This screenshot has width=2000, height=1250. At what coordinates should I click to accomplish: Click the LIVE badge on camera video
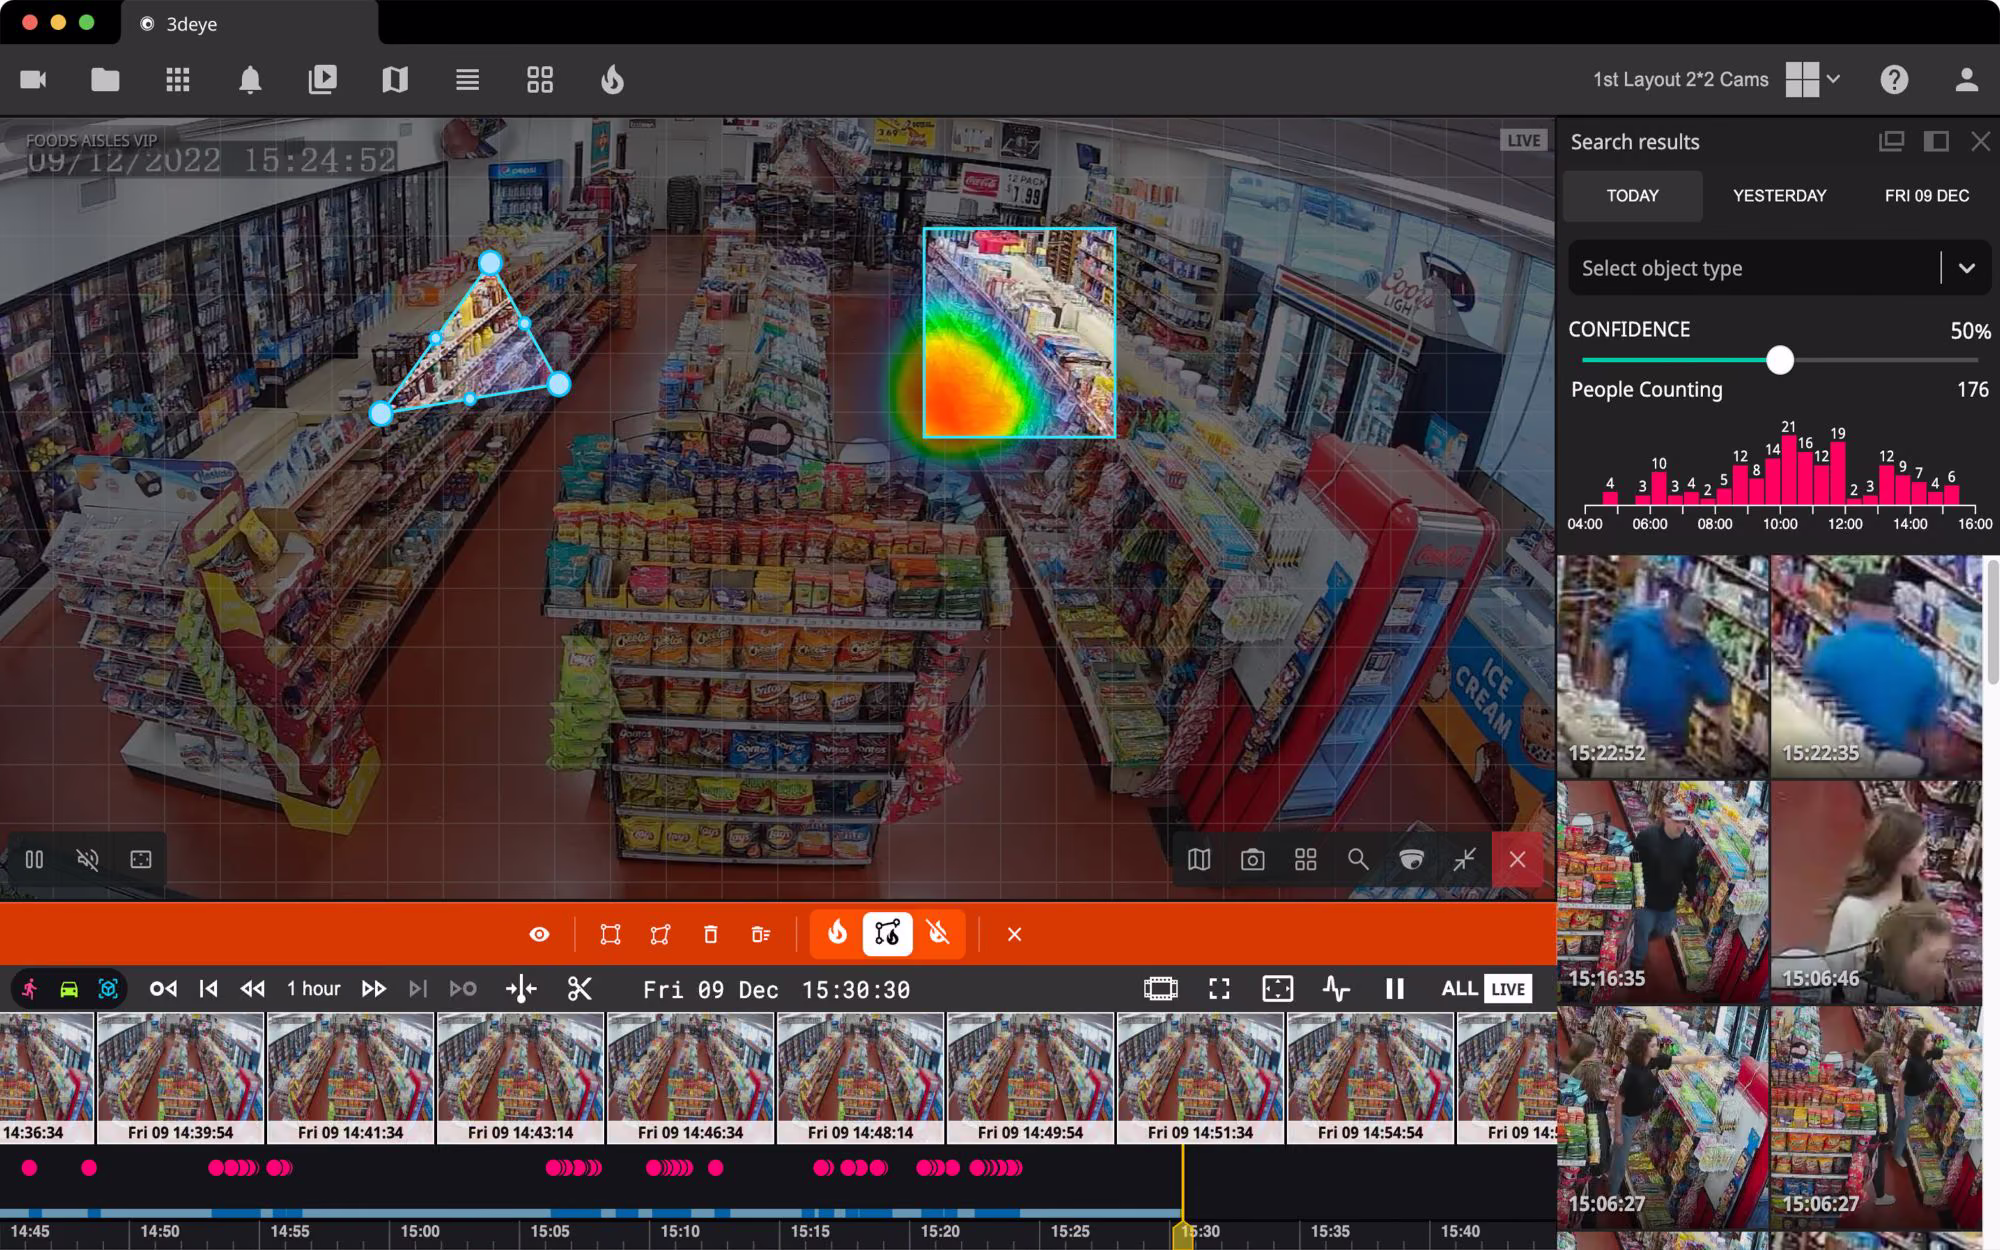[x=1523, y=140]
